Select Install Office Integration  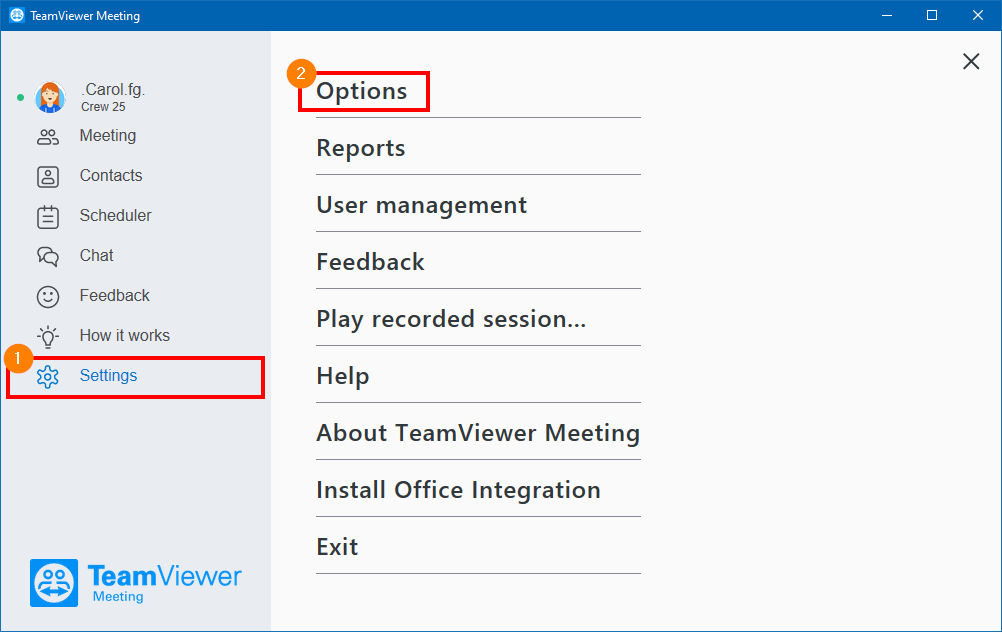458,490
